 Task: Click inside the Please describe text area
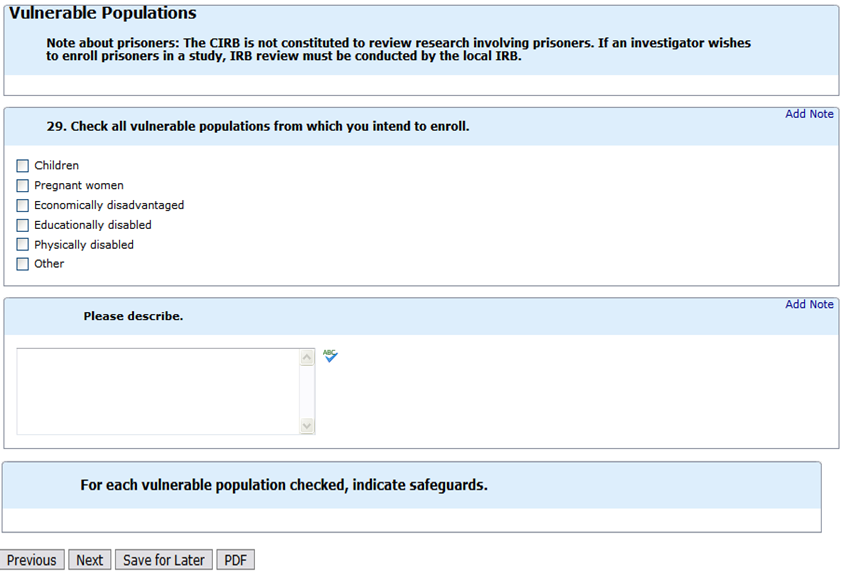click(158, 391)
